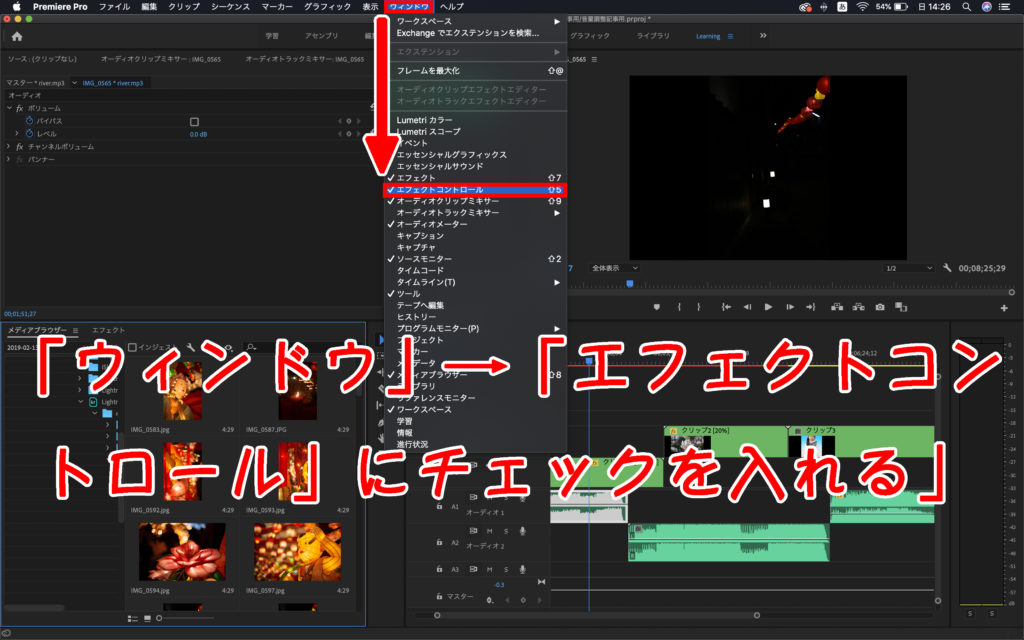The height and width of the screenshot is (640, 1024).
Task: Open the シーケンス menu
Action: tap(230, 7)
